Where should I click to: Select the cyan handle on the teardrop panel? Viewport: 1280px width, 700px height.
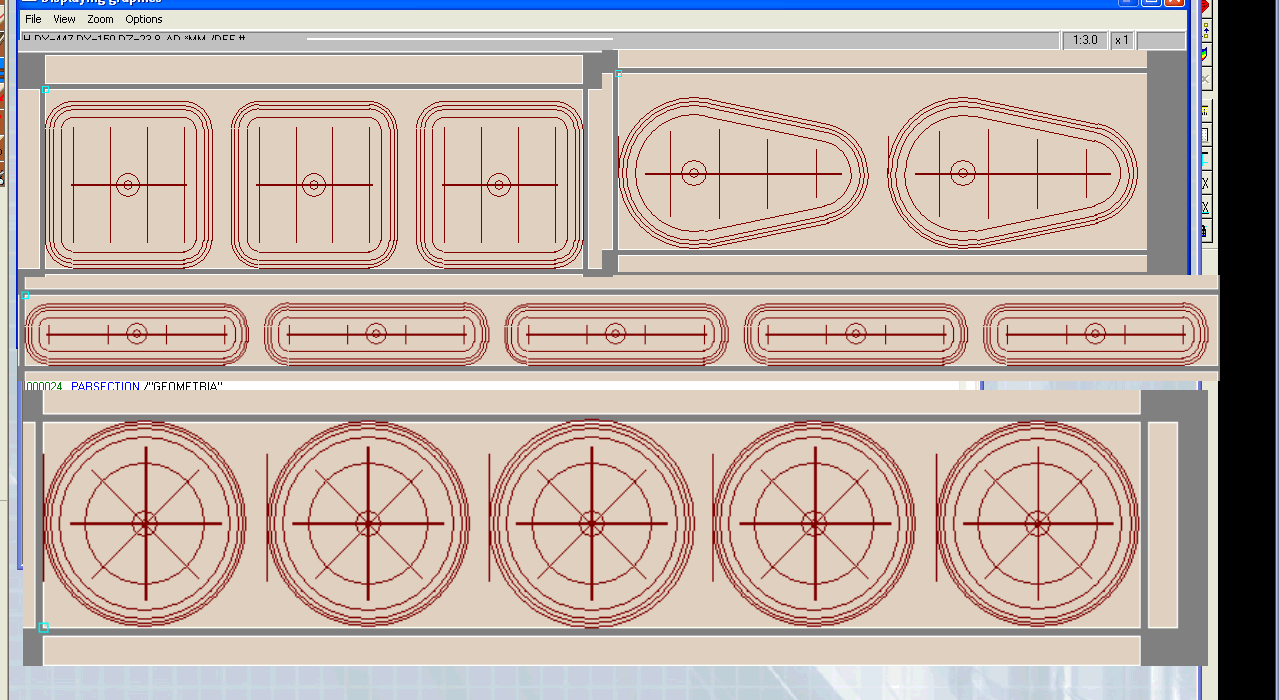coord(618,73)
